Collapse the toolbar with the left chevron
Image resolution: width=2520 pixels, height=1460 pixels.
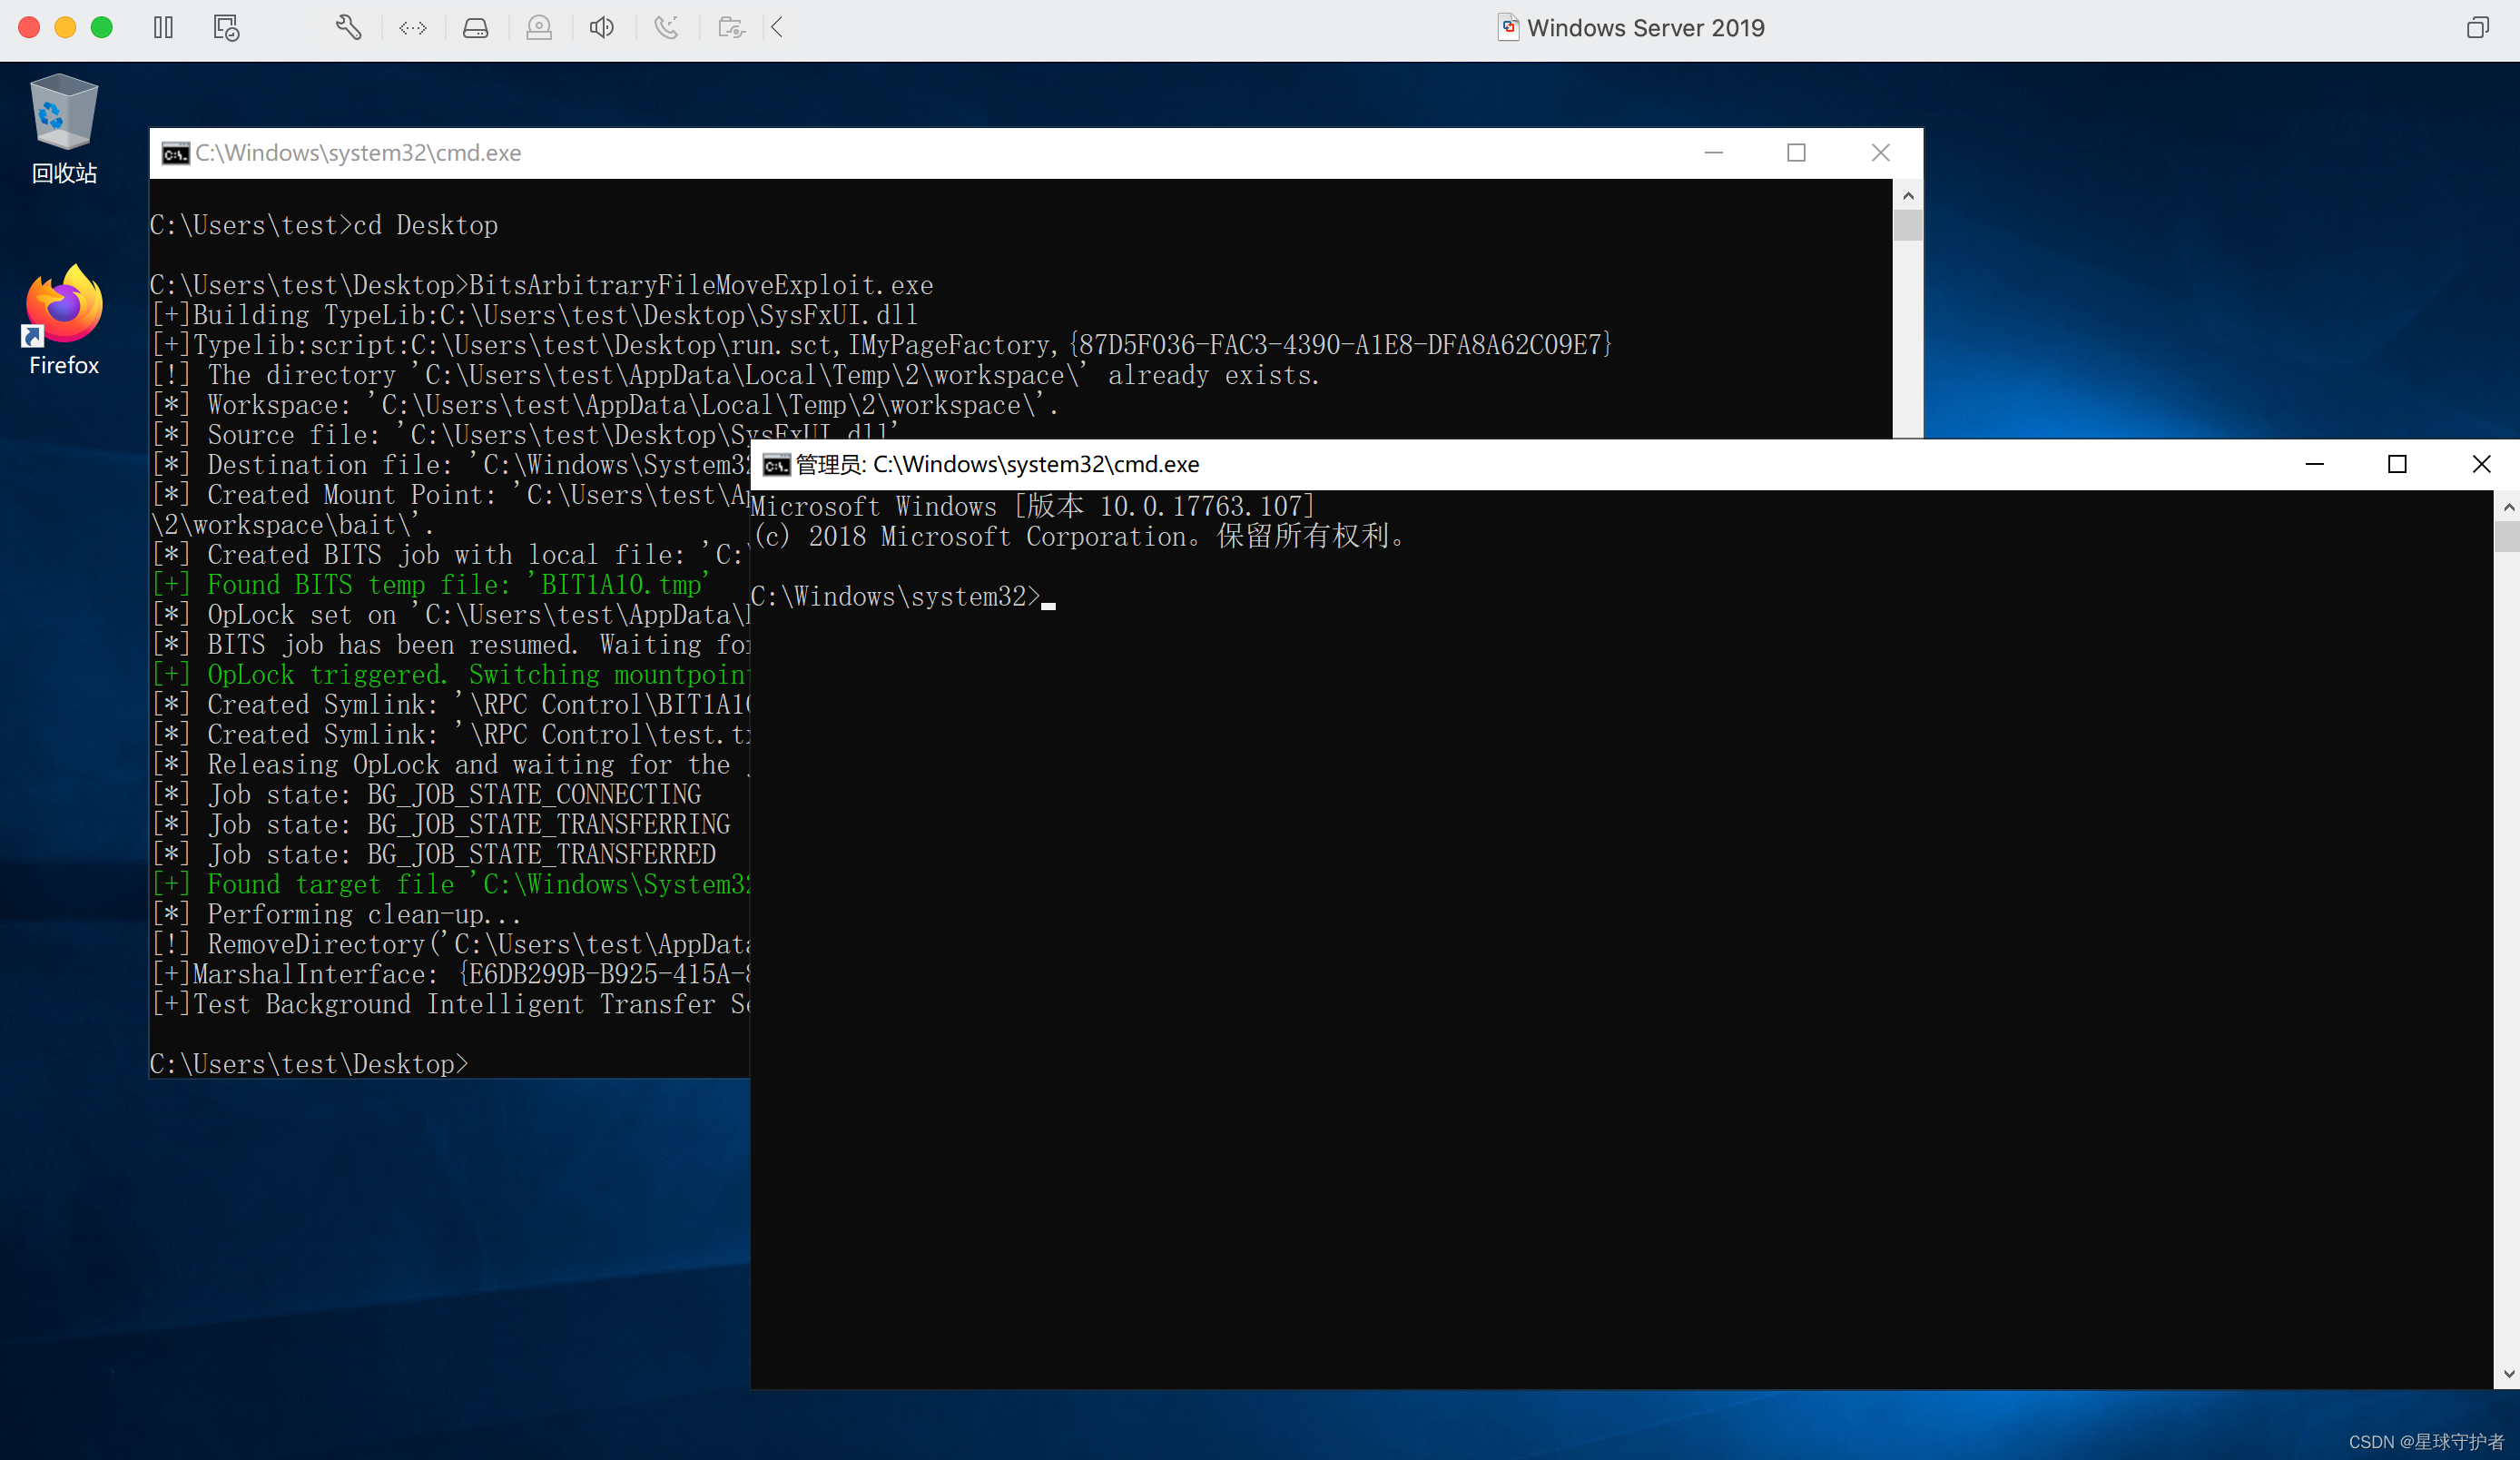(777, 27)
